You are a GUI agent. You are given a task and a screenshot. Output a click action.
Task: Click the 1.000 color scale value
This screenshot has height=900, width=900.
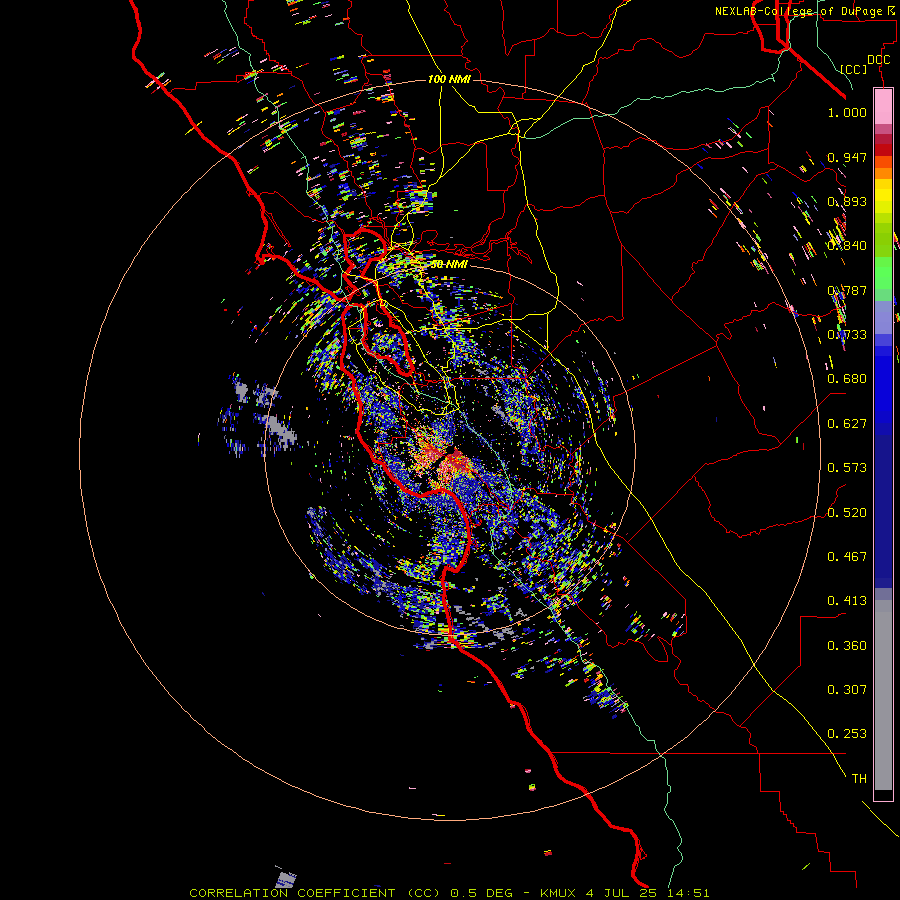click(x=847, y=112)
